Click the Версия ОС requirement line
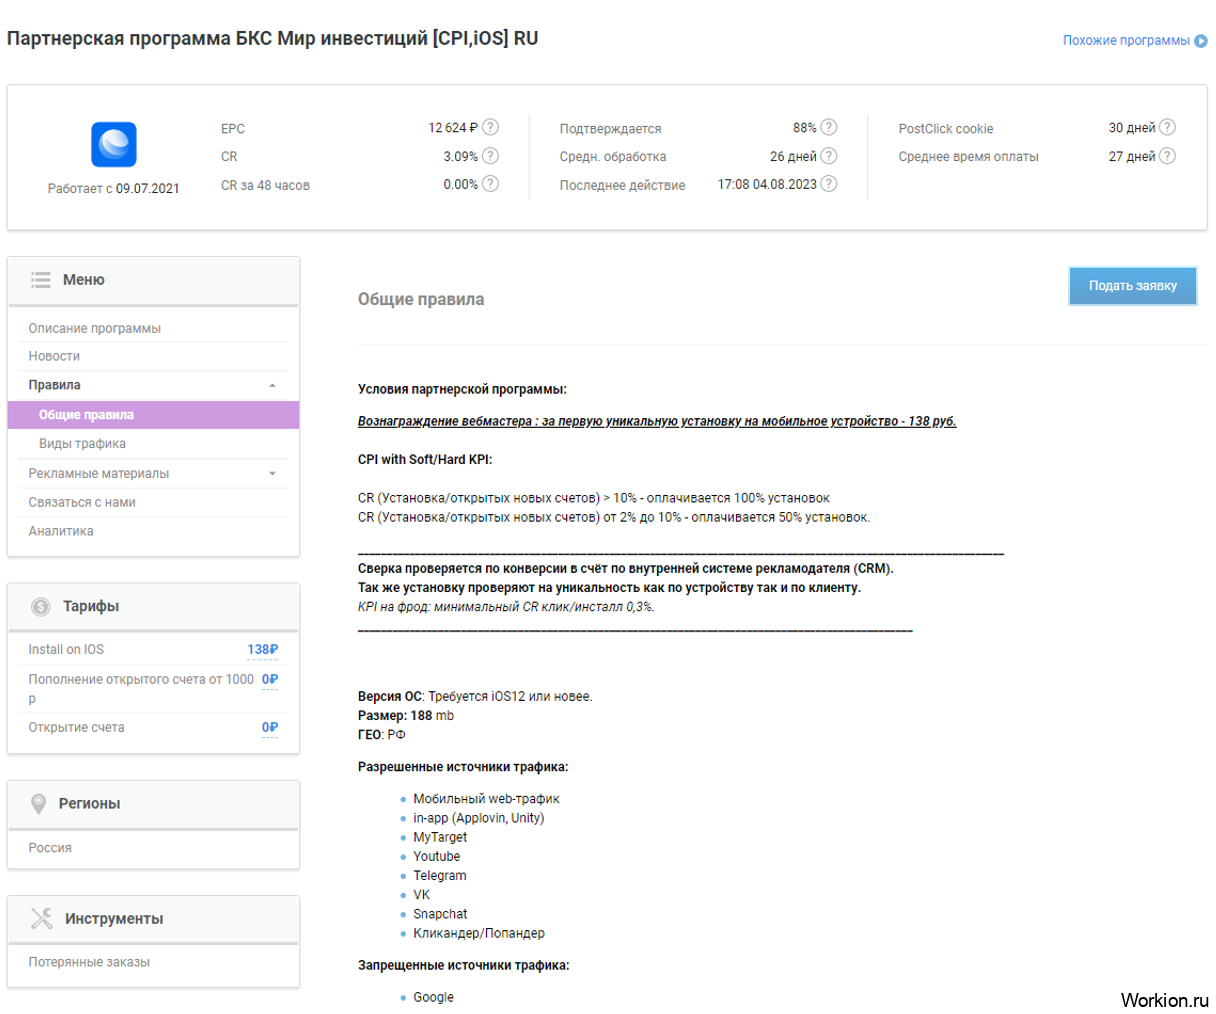The image size is (1216, 1014). tap(475, 696)
